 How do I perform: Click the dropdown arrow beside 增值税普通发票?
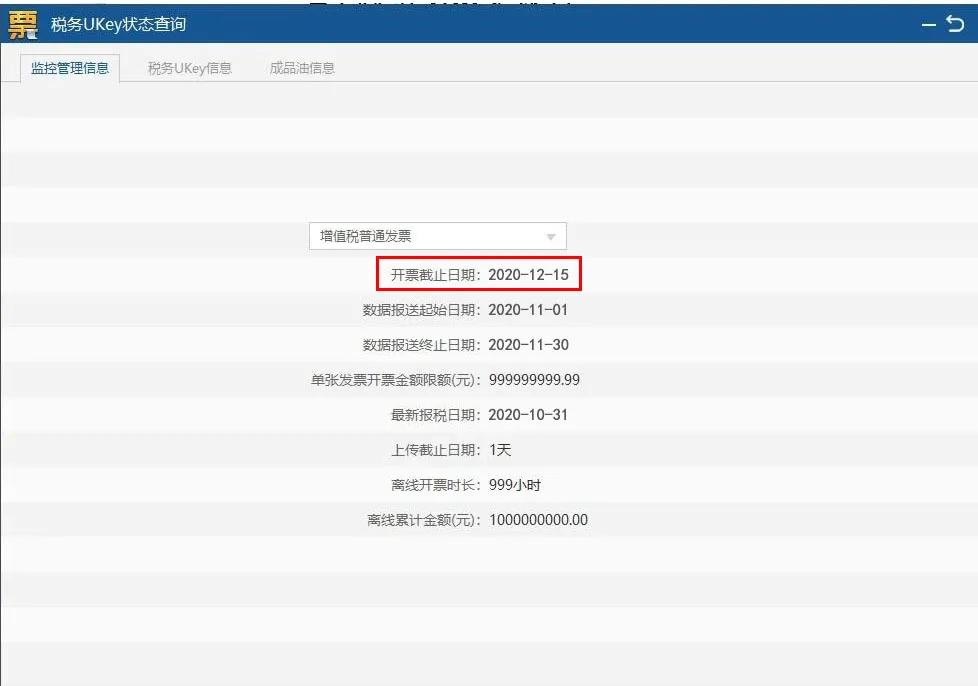551,235
